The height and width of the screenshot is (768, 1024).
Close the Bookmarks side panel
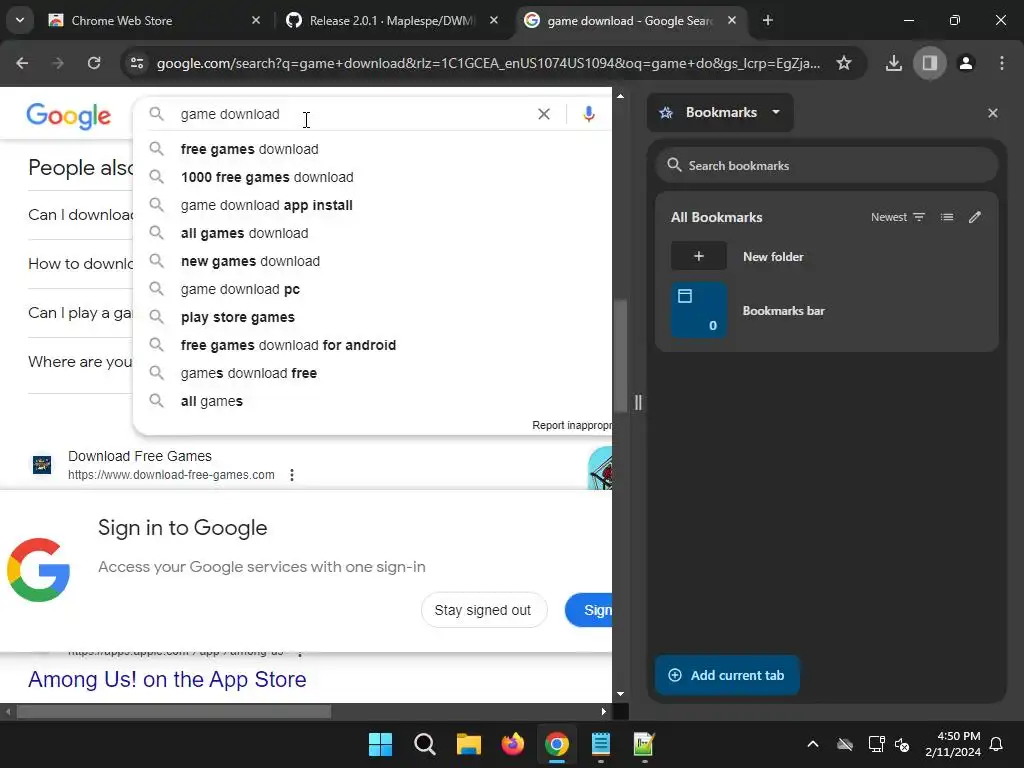pyautogui.click(x=993, y=113)
